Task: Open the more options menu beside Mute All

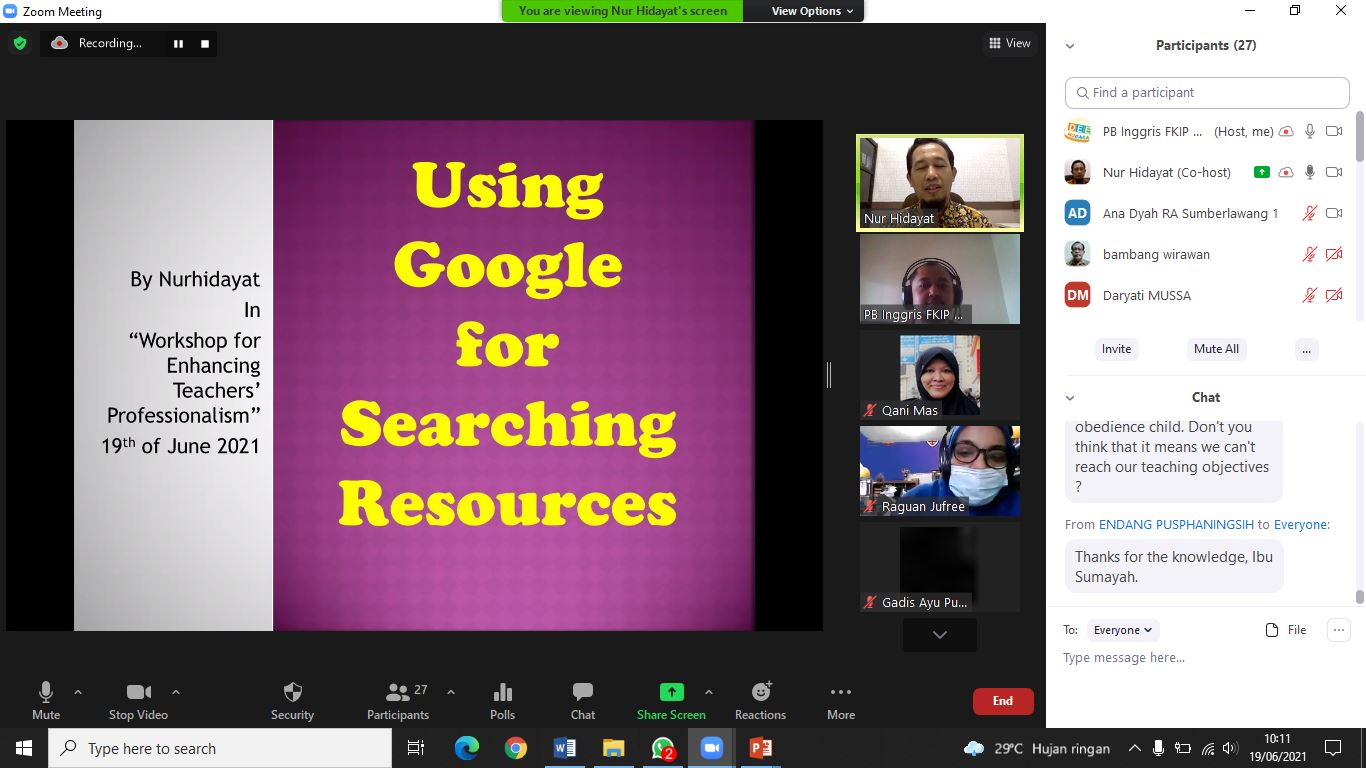Action: (x=1307, y=349)
